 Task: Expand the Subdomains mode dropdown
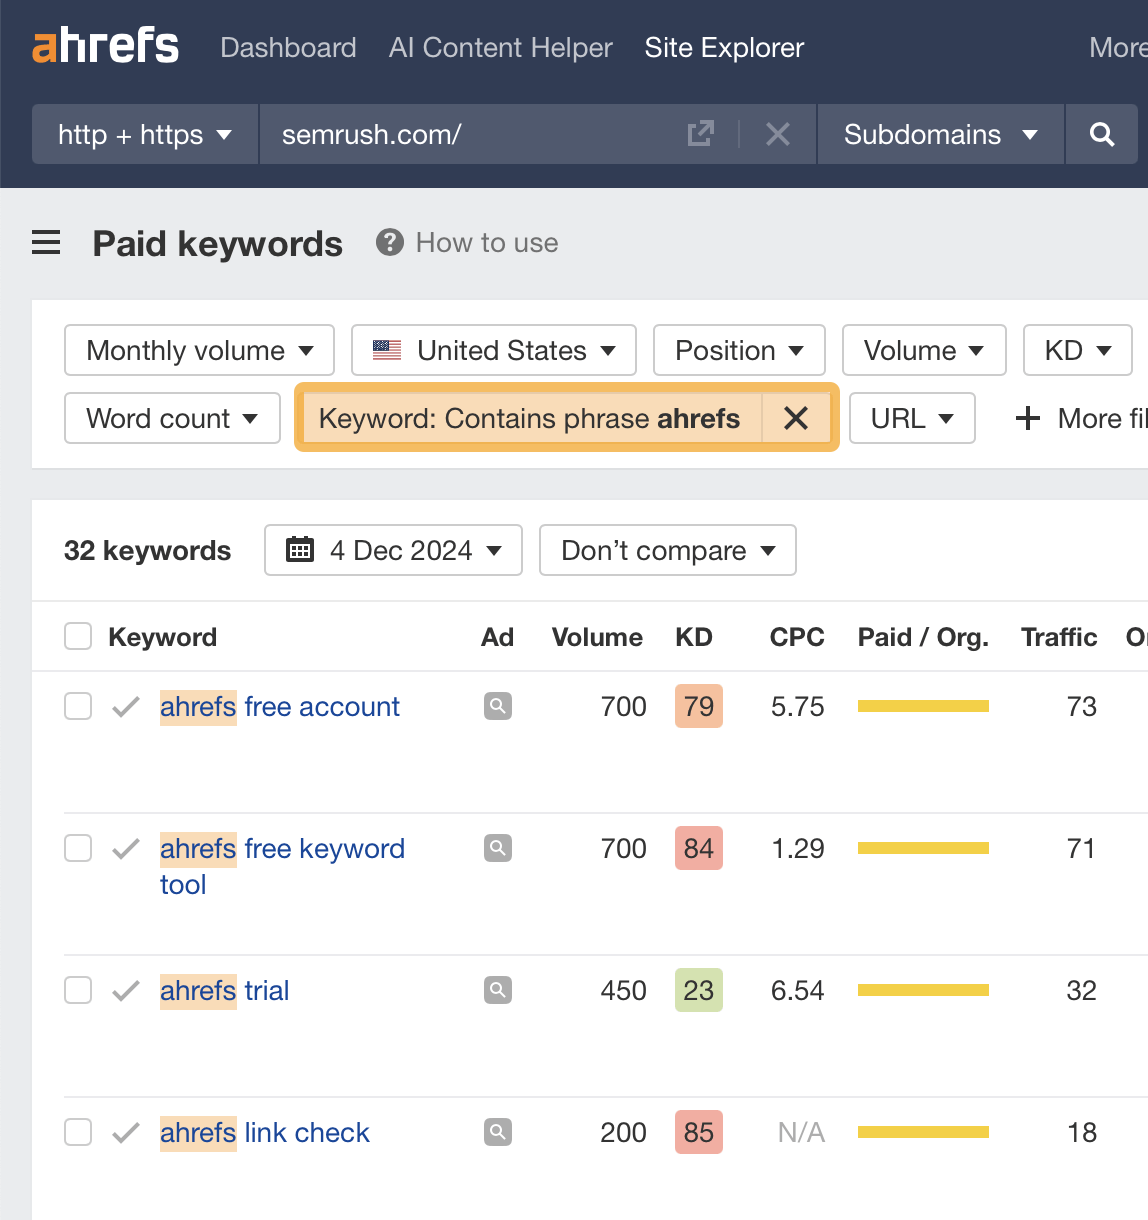(939, 134)
